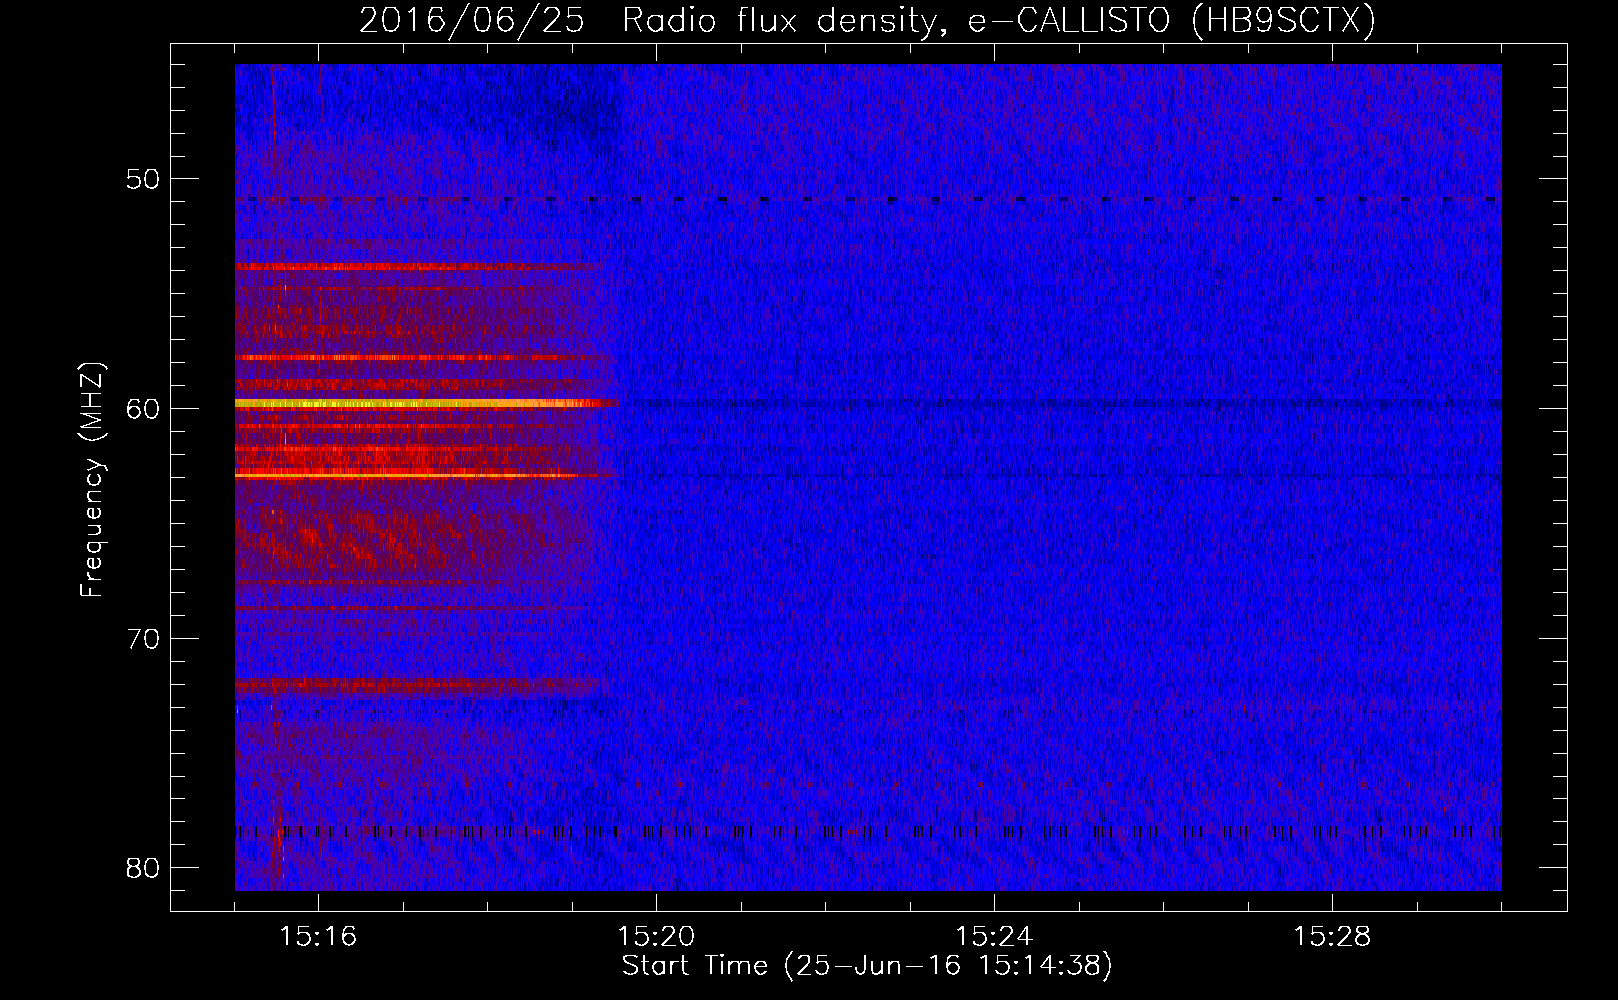Image resolution: width=1618 pixels, height=1000 pixels.
Task: Click the 15:20 time tick label
Action: pos(656,936)
